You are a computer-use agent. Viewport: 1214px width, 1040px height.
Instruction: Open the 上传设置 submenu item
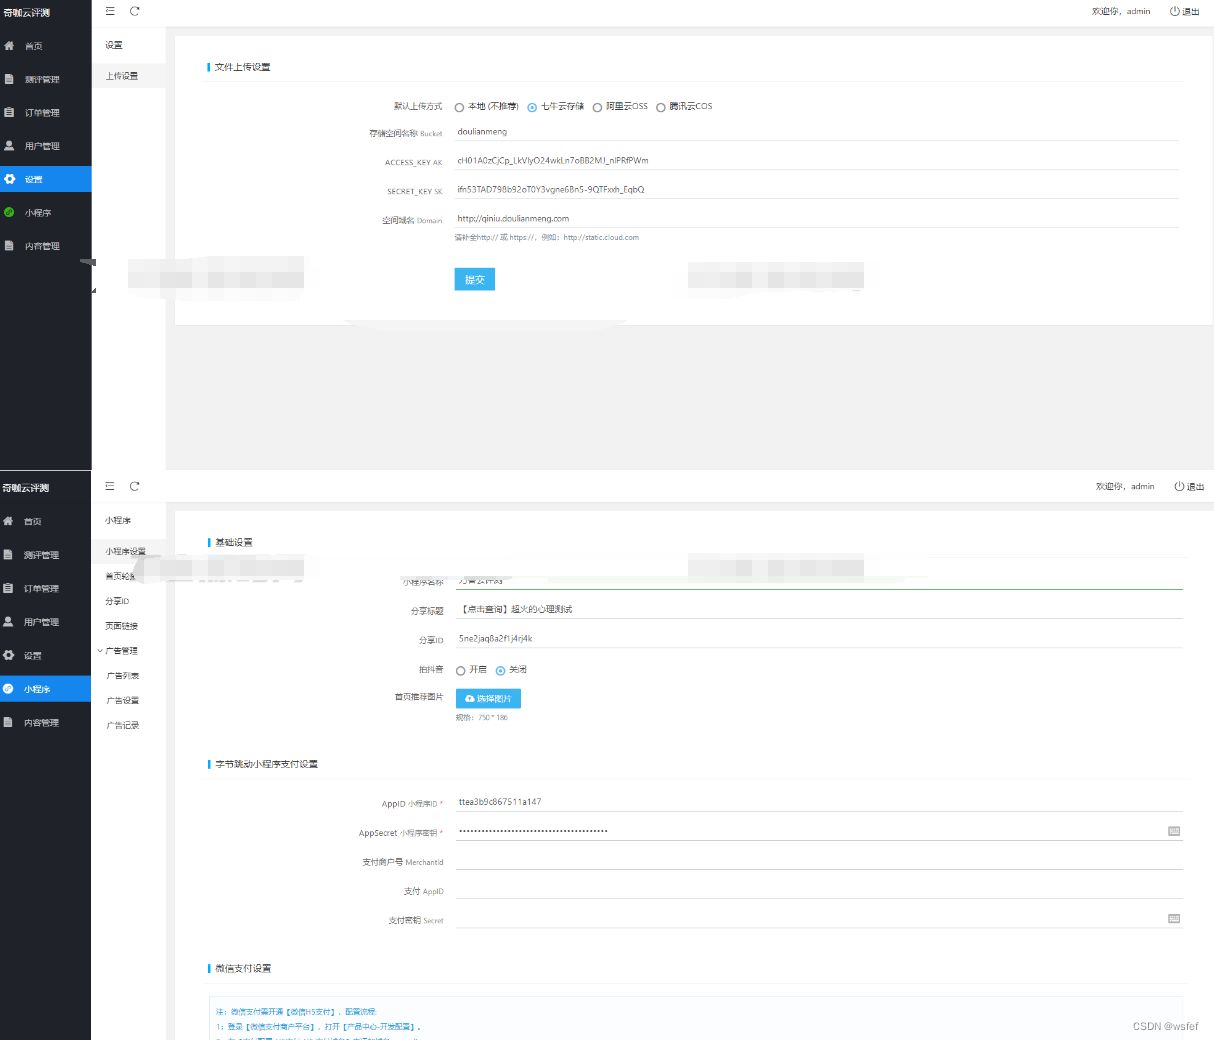122,76
